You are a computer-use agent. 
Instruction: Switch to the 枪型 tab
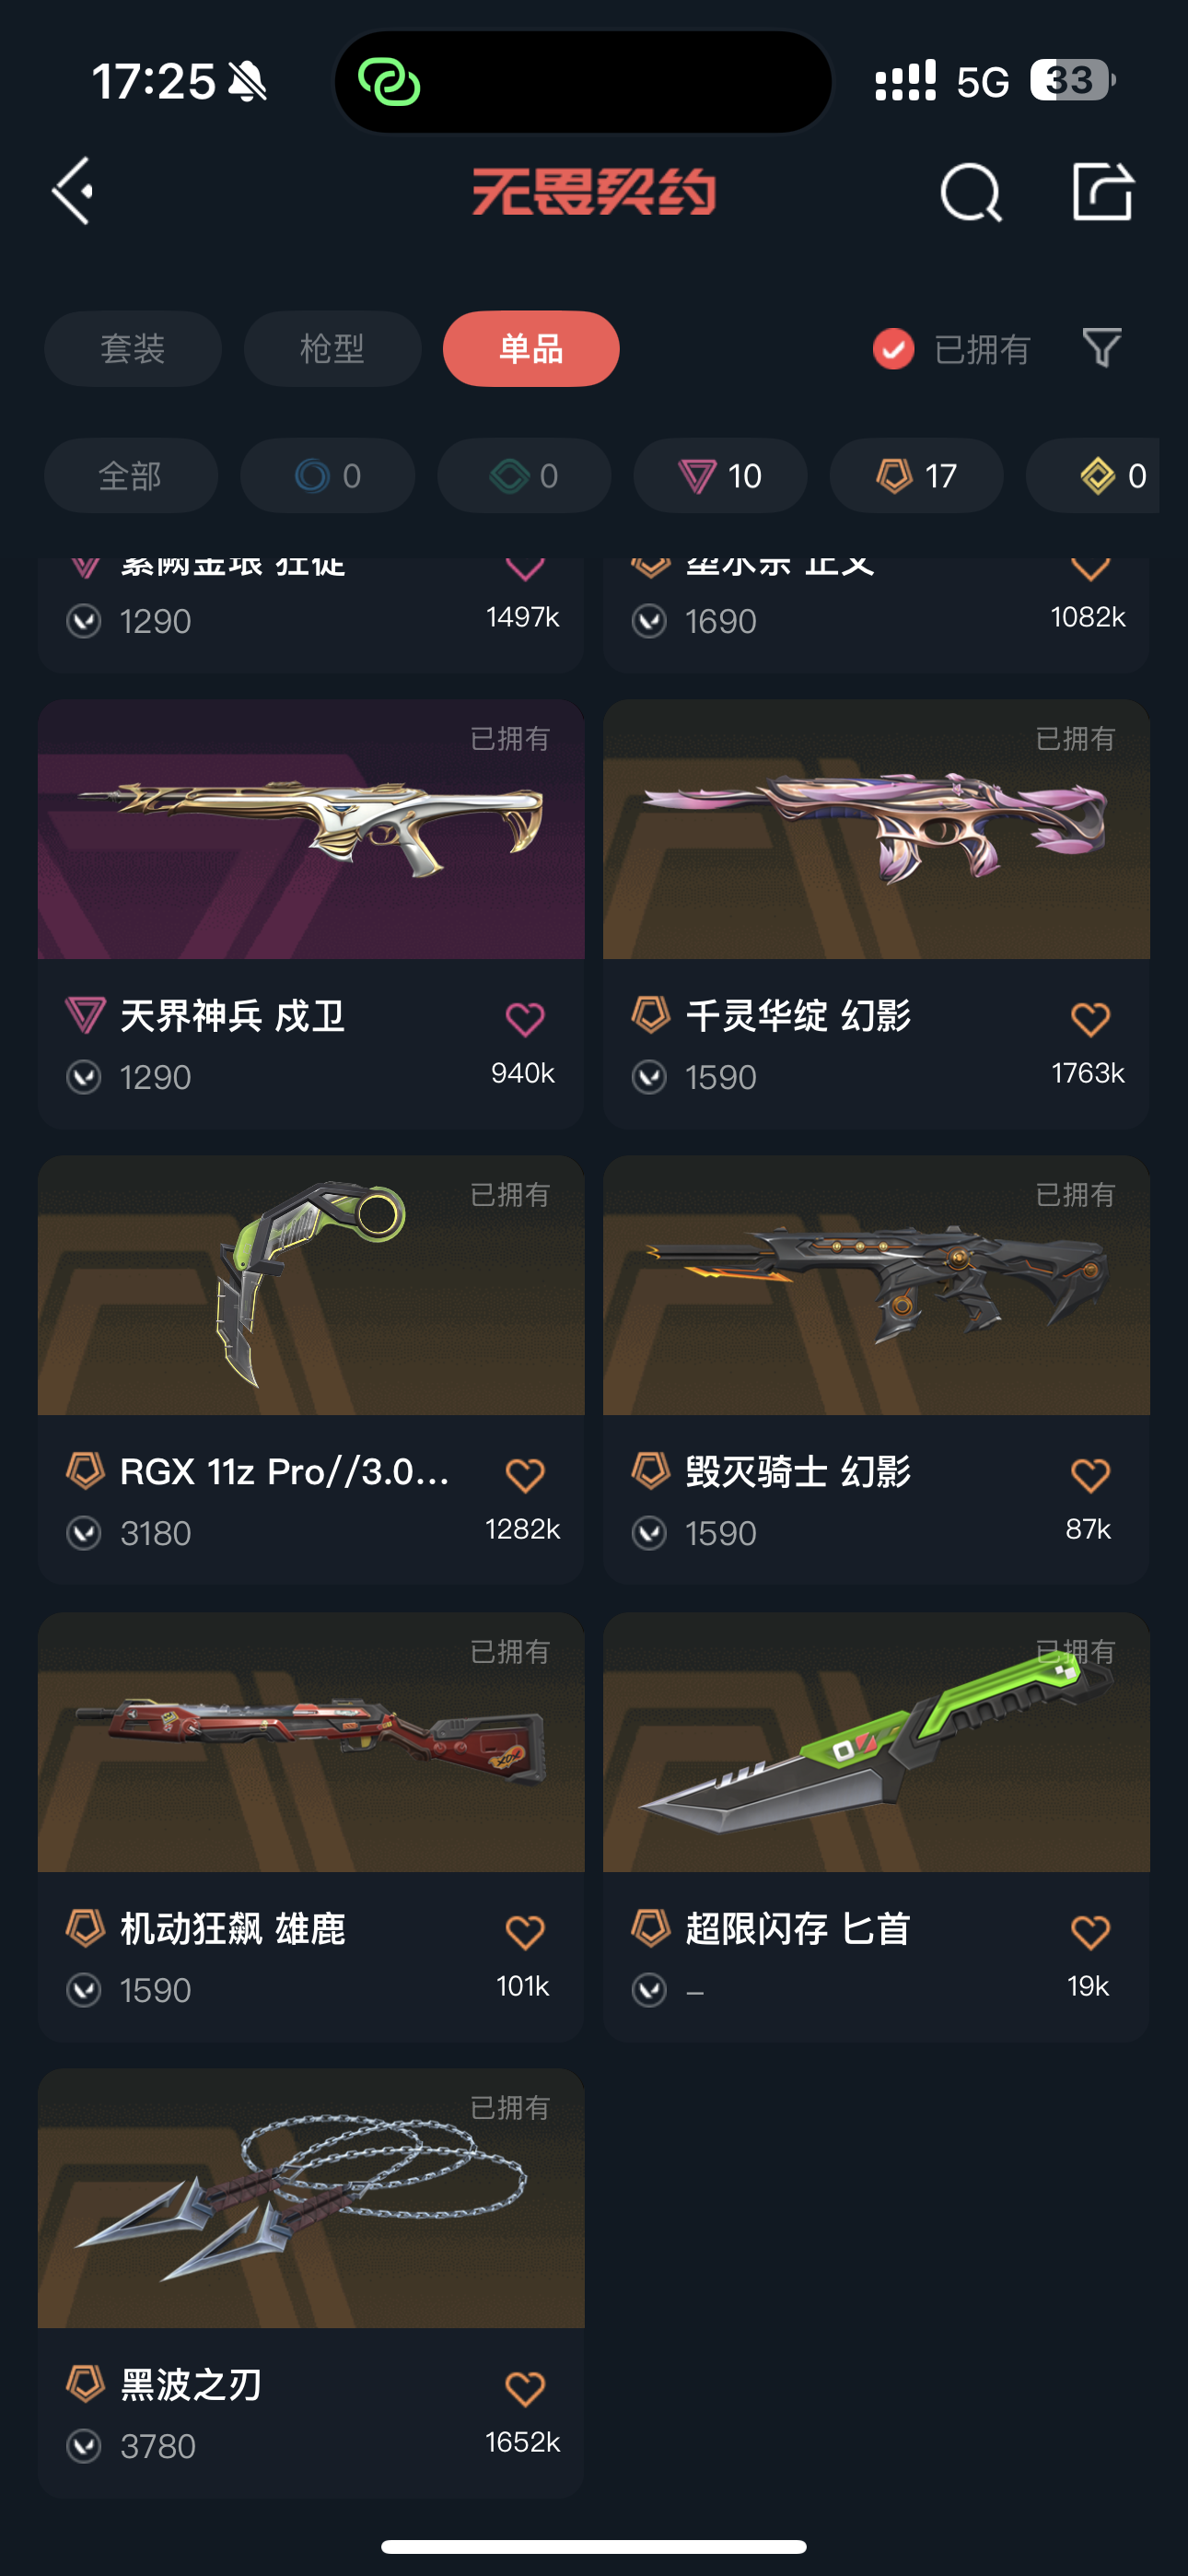332,349
